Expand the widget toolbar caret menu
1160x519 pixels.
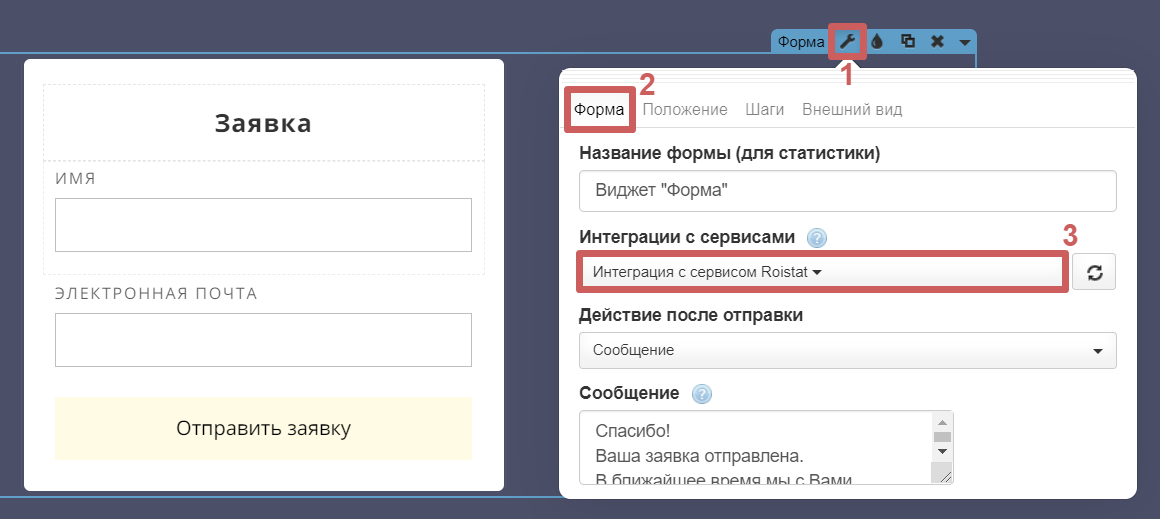pos(963,42)
